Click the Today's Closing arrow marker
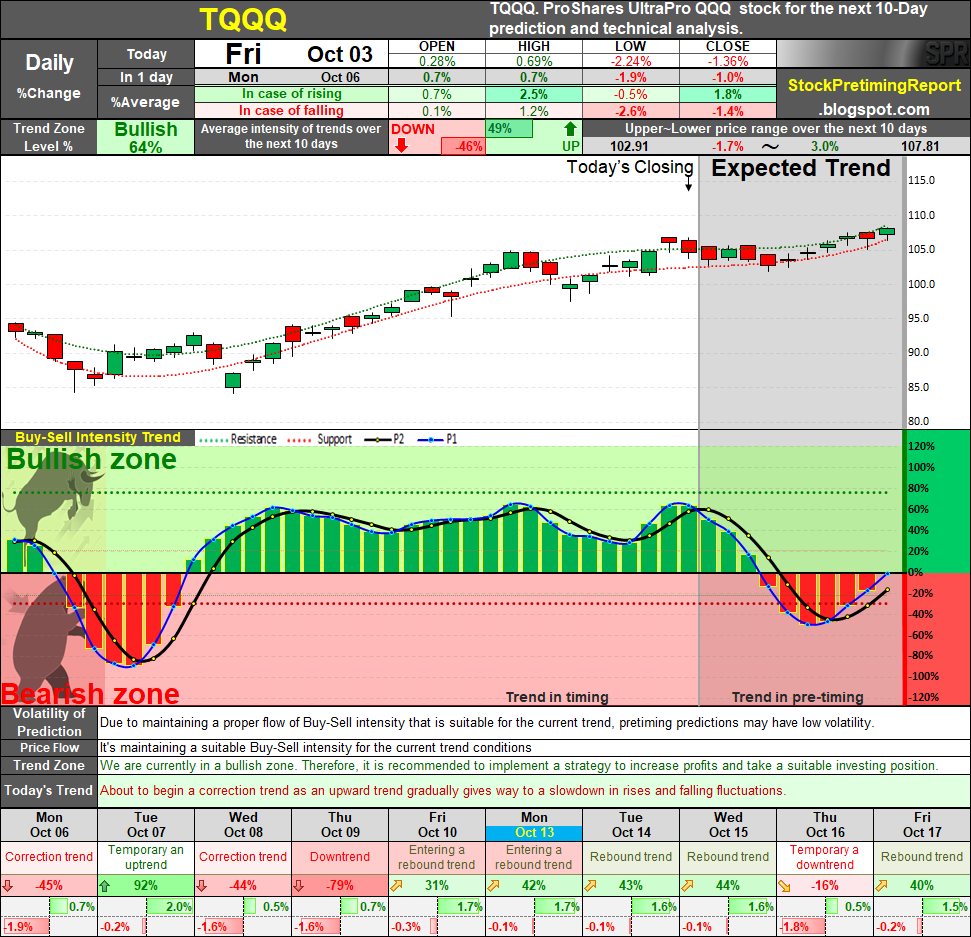This screenshot has width=971, height=937. click(x=689, y=184)
